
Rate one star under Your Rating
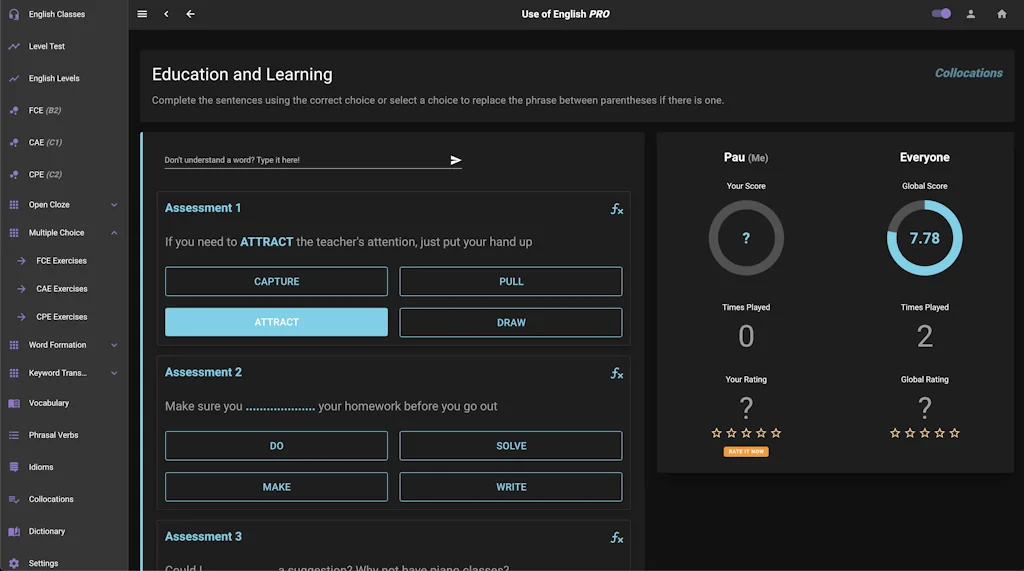716,433
